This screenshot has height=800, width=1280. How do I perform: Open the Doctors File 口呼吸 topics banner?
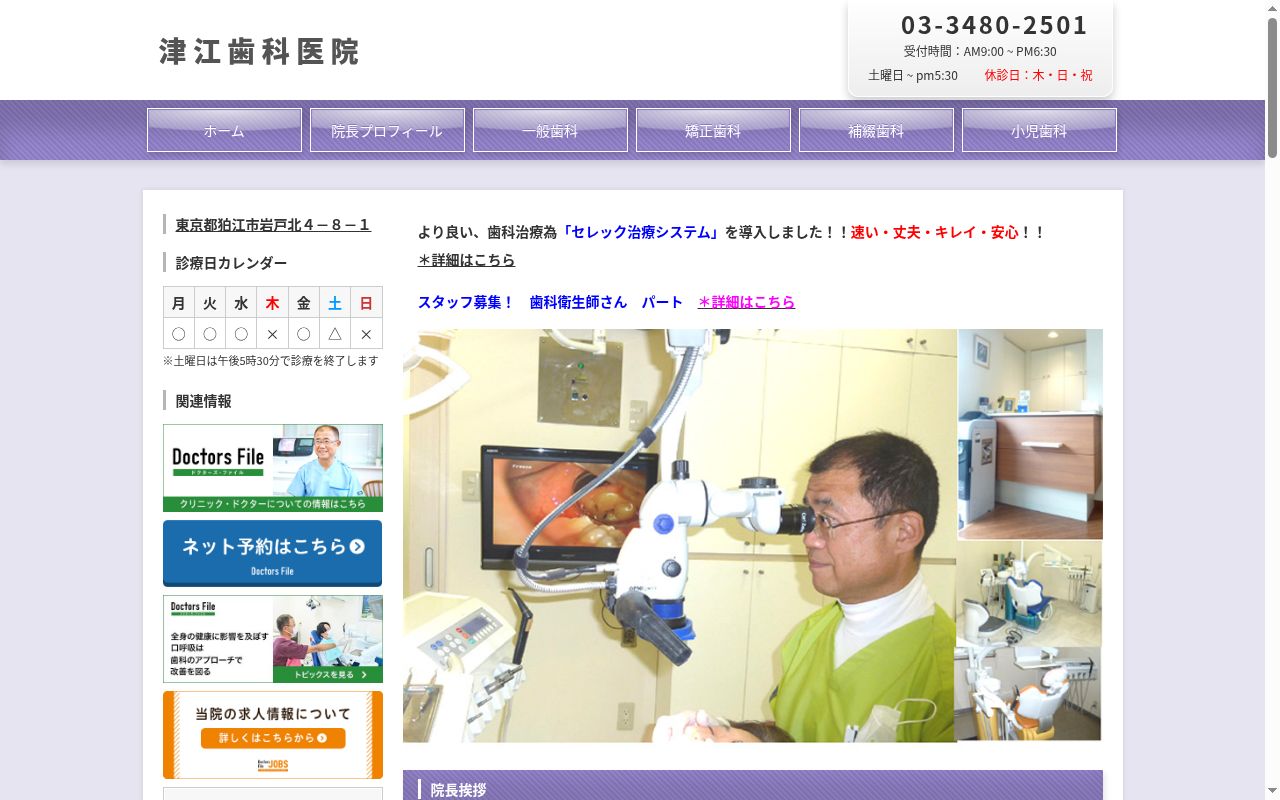click(273, 639)
